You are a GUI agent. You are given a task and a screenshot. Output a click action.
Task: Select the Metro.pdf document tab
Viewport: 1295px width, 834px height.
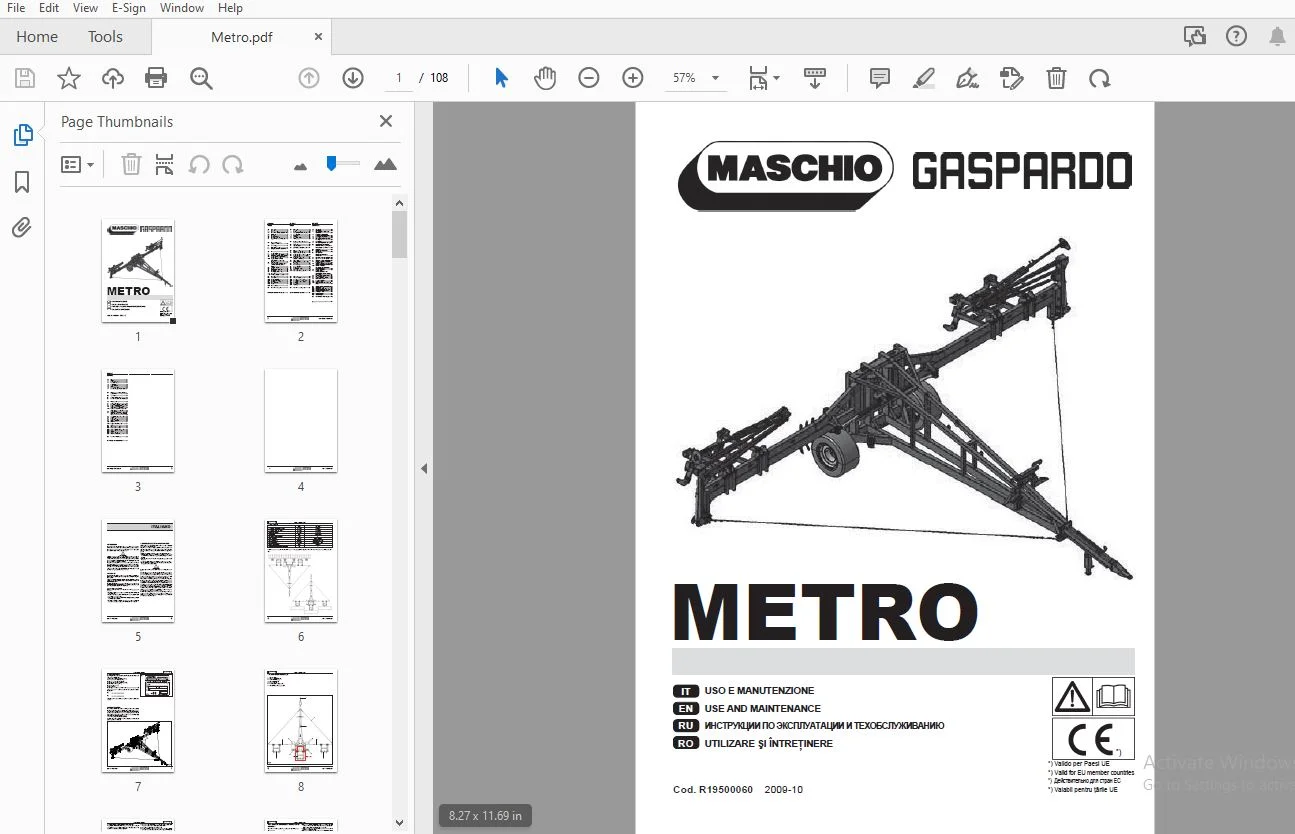coord(241,37)
